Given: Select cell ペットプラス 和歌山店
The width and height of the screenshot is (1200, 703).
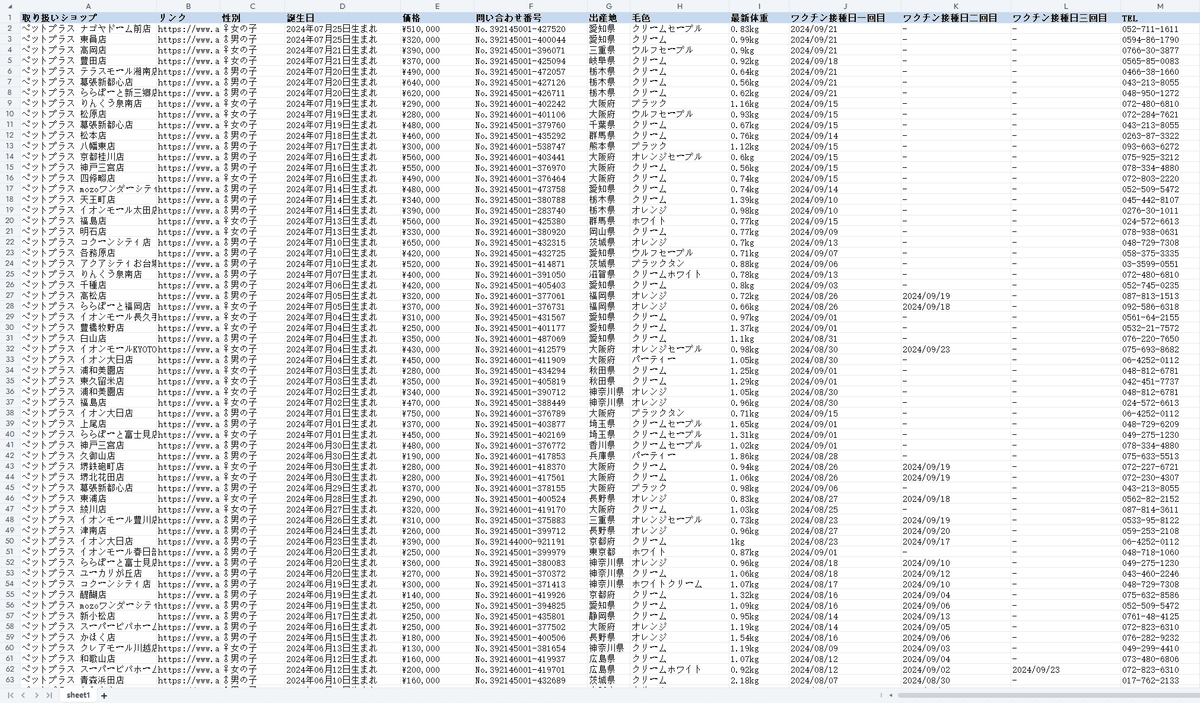Looking at the screenshot, I should [x=87, y=659].
